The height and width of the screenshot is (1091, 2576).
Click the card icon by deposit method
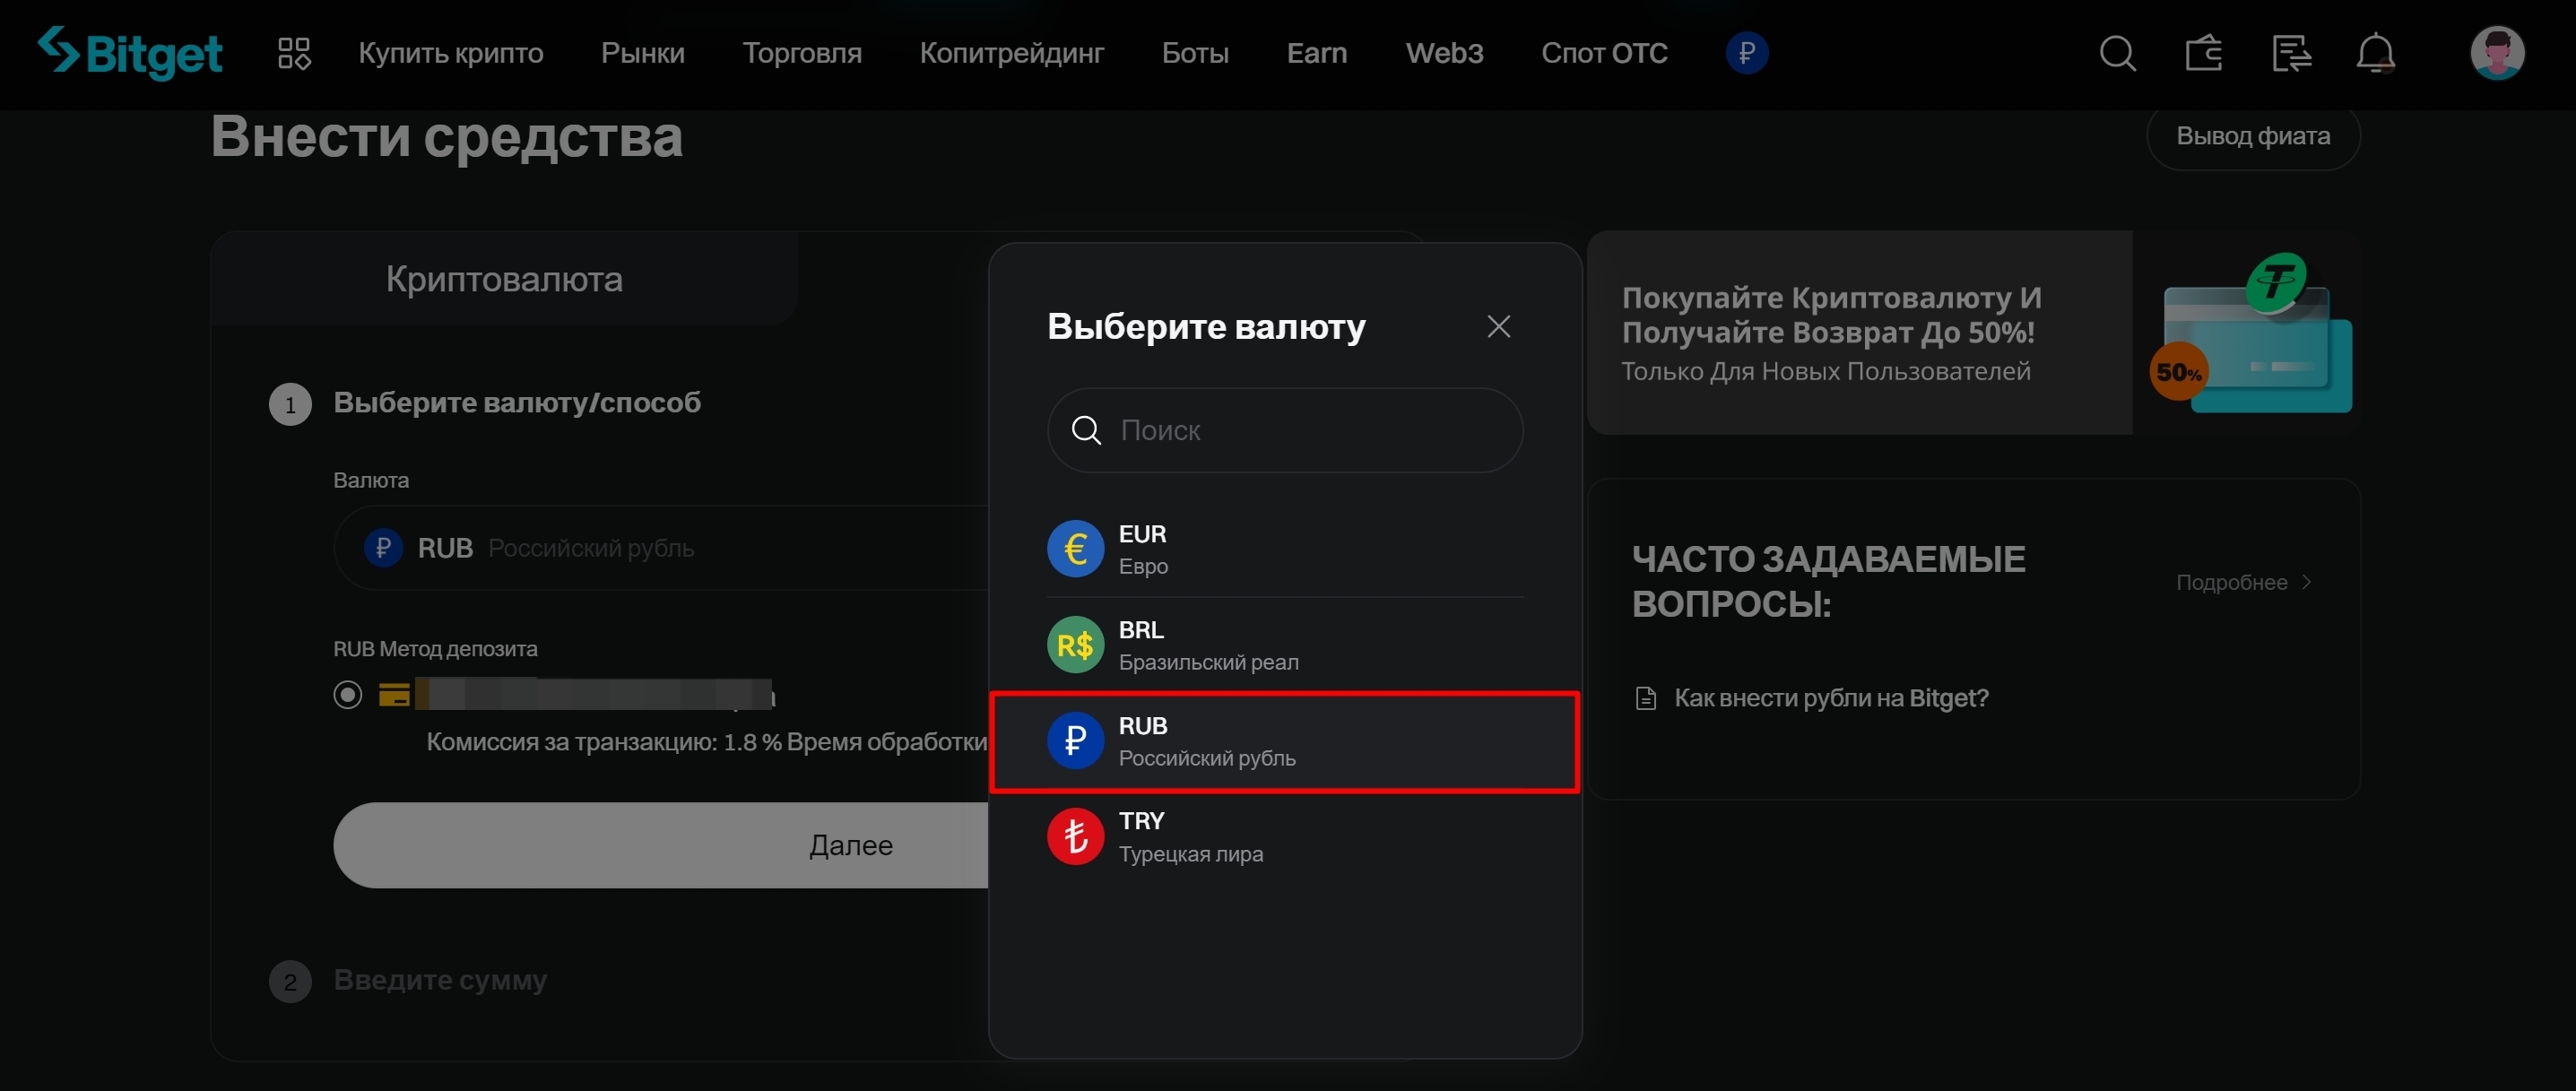pyautogui.click(x=394, y=694)
